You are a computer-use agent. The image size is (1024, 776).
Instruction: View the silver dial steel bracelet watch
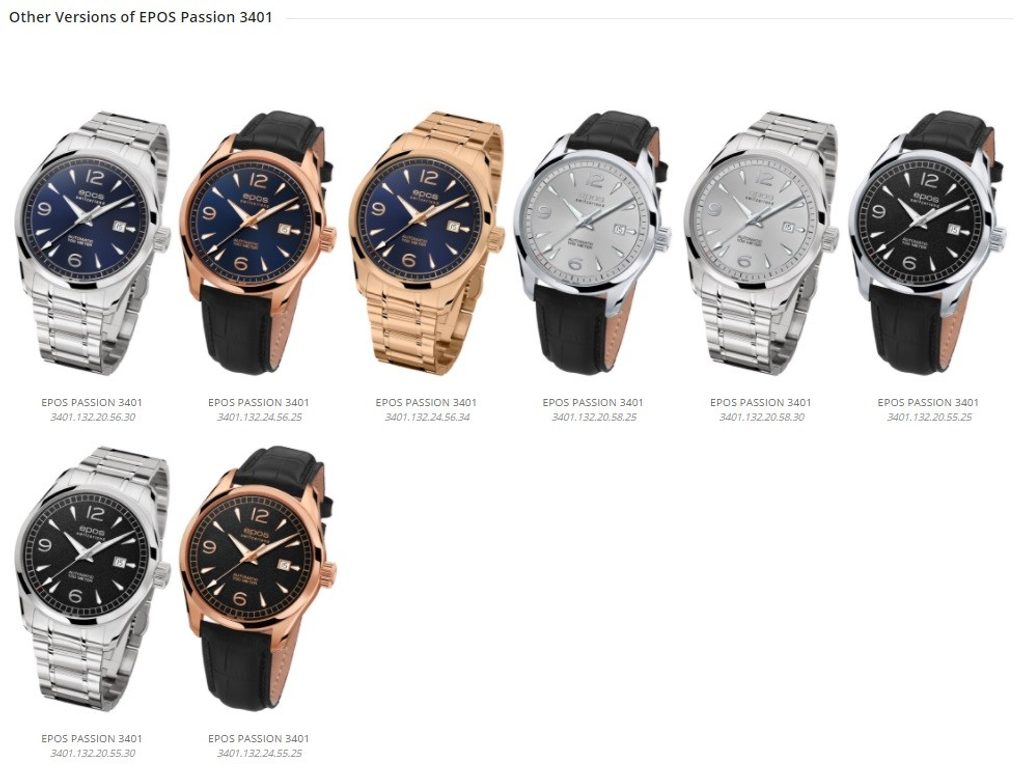click(x=761, y=243)
